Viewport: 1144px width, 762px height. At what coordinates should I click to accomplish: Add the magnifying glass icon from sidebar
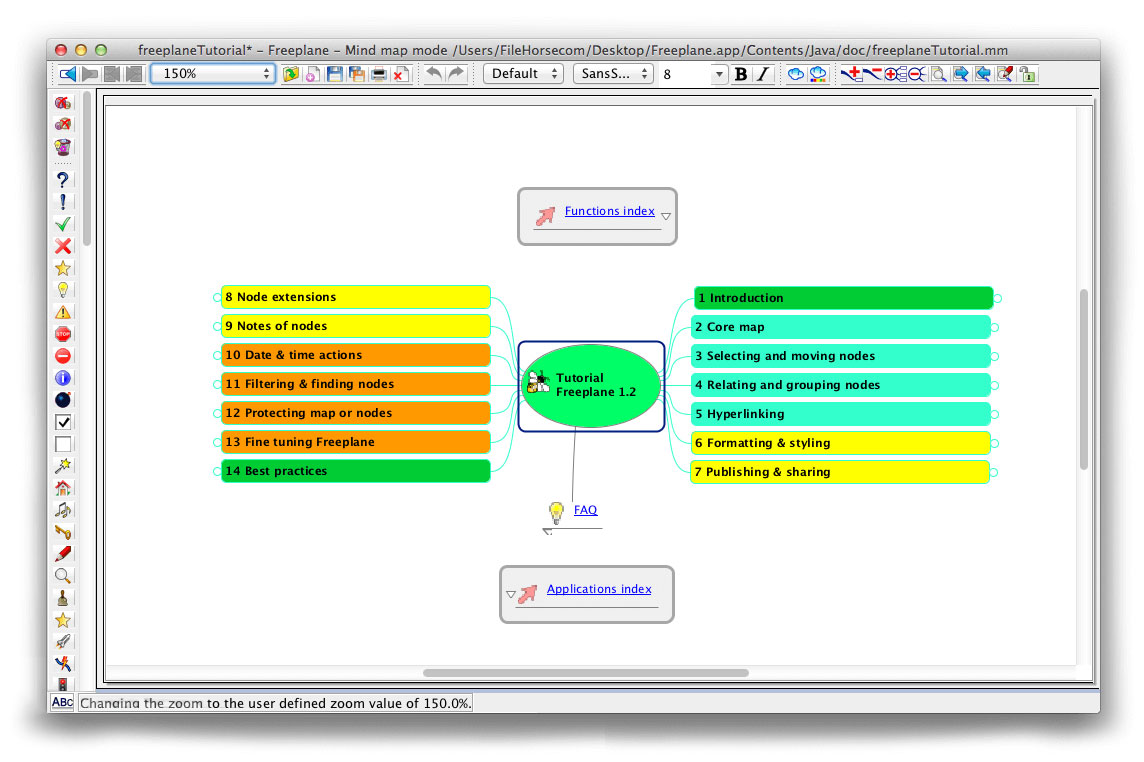(63, 576)
